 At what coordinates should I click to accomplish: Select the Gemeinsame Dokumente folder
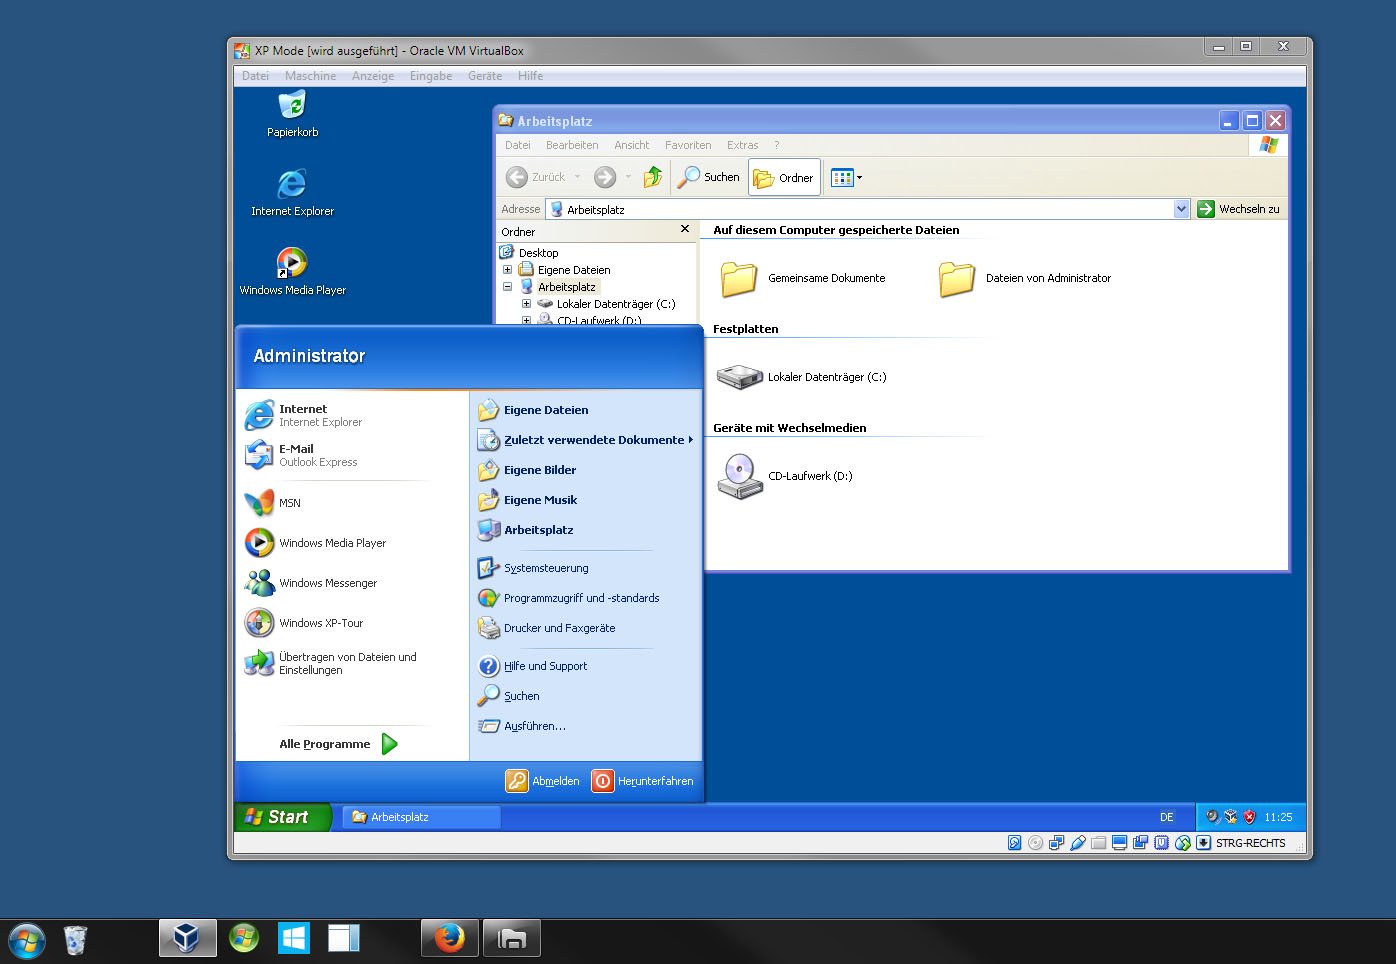[802, 278]
